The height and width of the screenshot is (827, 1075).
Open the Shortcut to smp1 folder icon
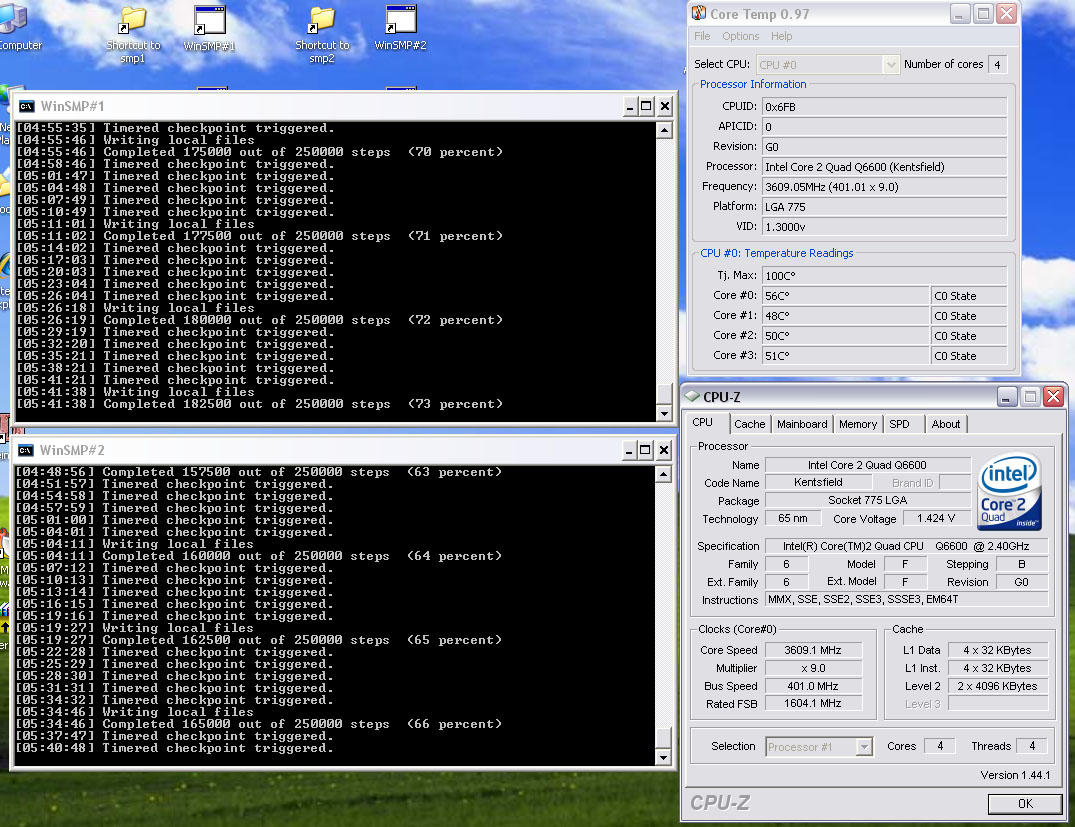(133, 35)
